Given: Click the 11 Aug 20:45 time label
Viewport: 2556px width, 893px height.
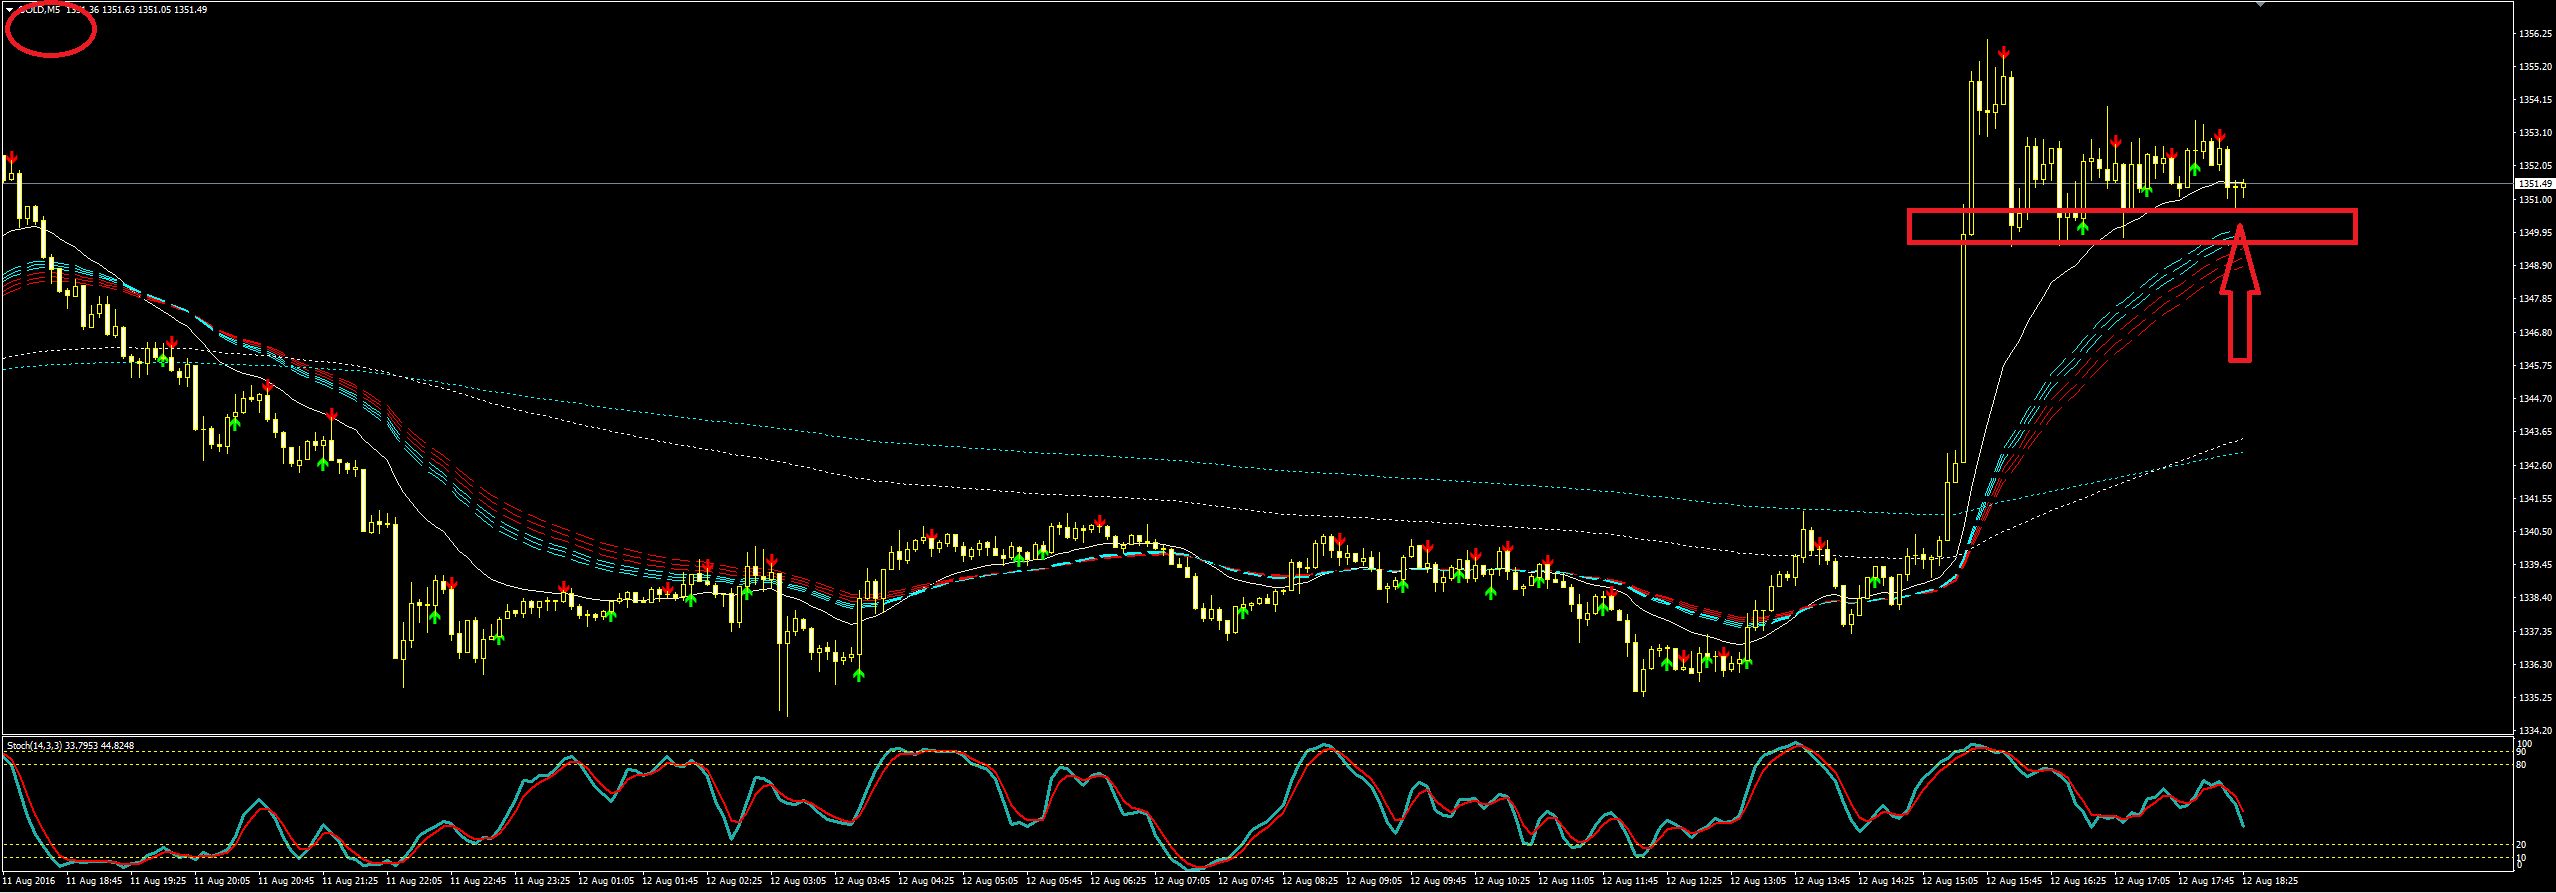Looking at the screenshot, I should point(286,881).
